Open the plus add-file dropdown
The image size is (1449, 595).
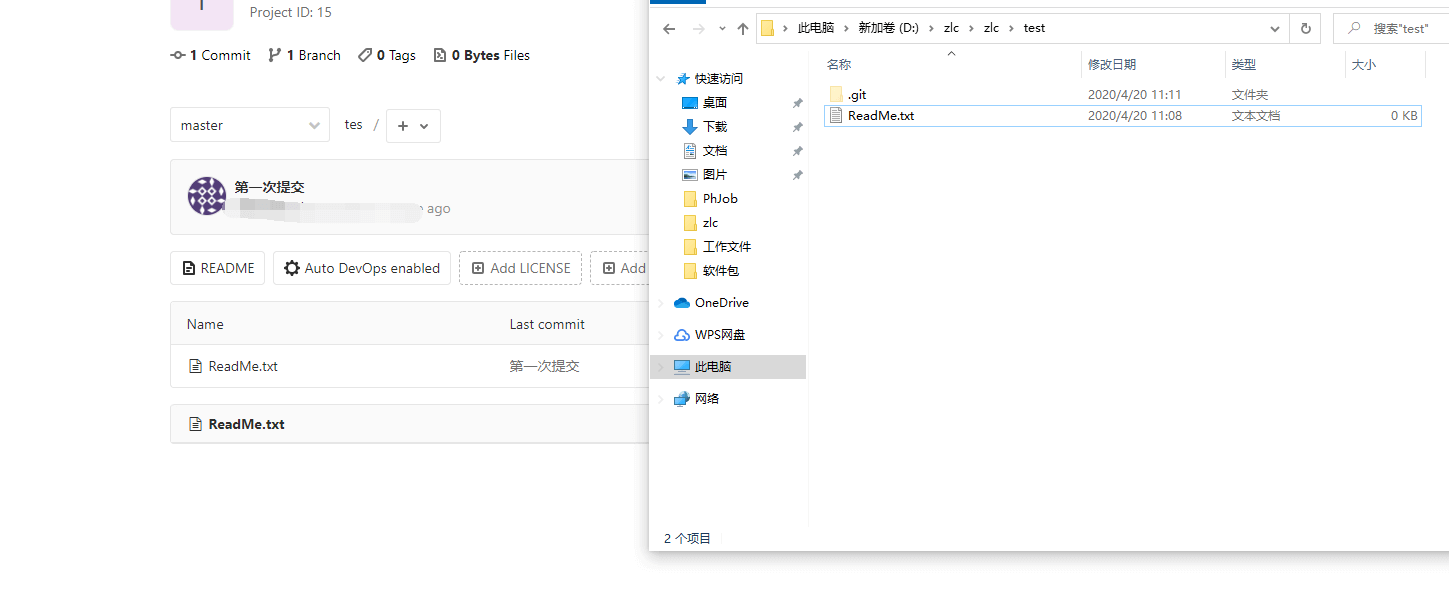413,126
